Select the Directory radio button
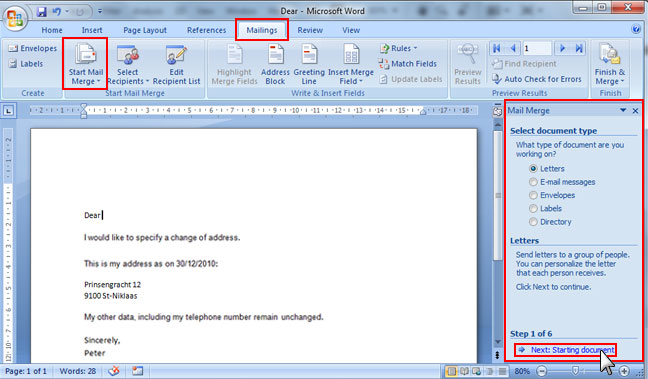 [x=533, y=222]
